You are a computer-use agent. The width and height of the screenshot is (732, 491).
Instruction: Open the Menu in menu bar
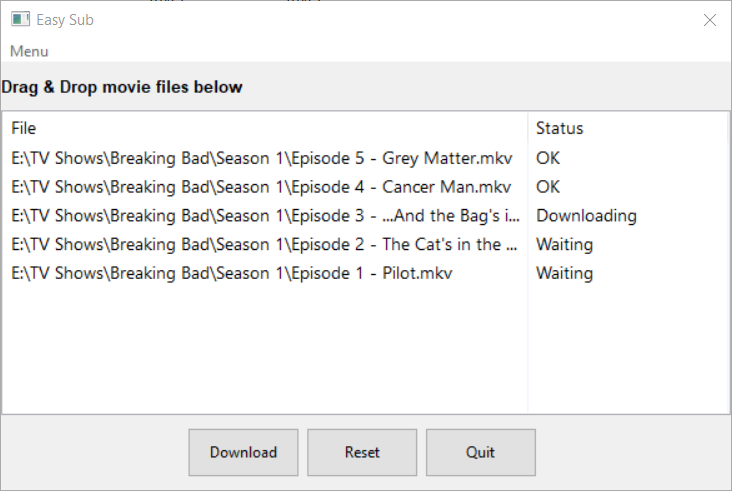(x=29, y=51)
